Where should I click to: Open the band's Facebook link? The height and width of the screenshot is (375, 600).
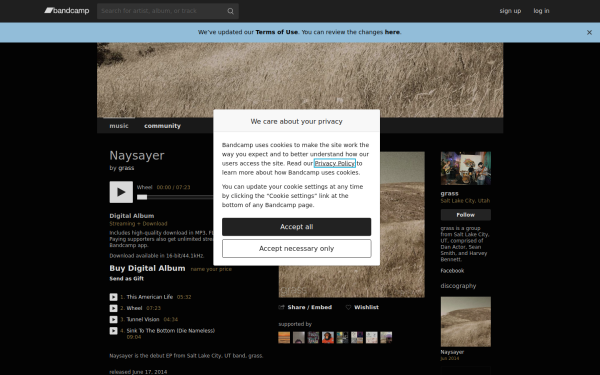click(452, 271)
